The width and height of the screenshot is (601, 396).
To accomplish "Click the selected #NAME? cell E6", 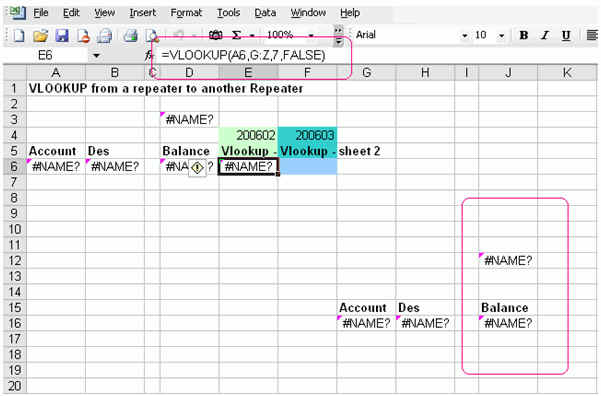I will [248, 167].
